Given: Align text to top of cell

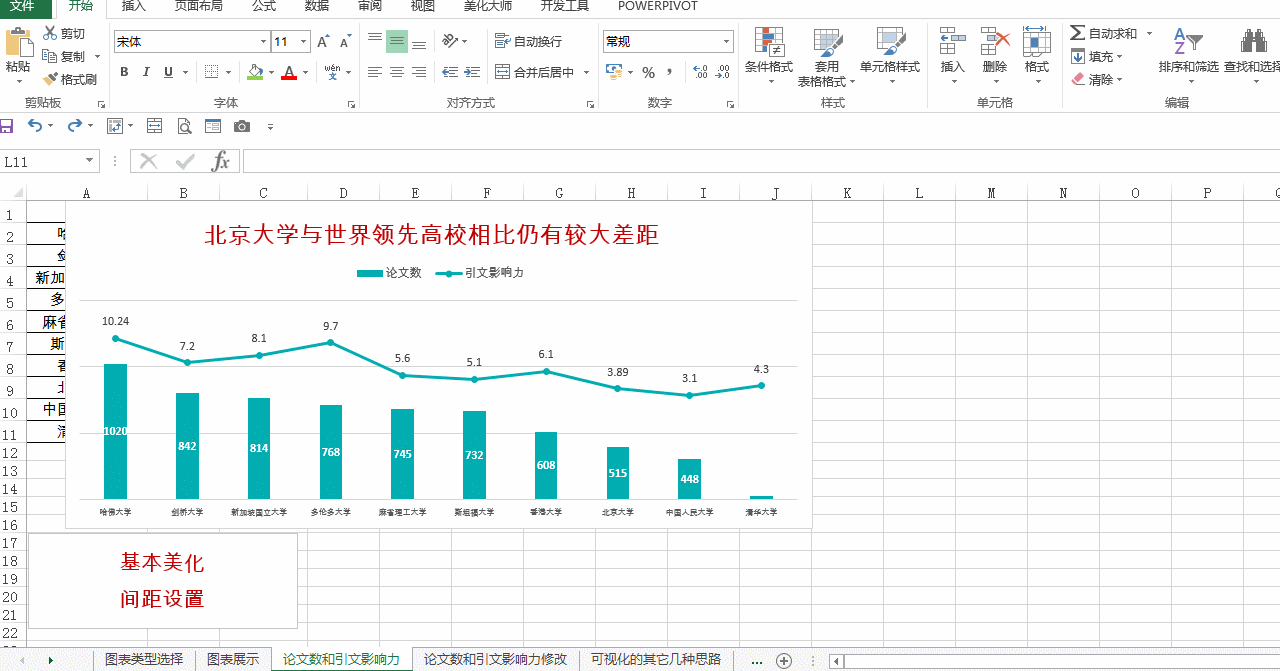Looking at the screenshot, I should click(x=375, y=40).
